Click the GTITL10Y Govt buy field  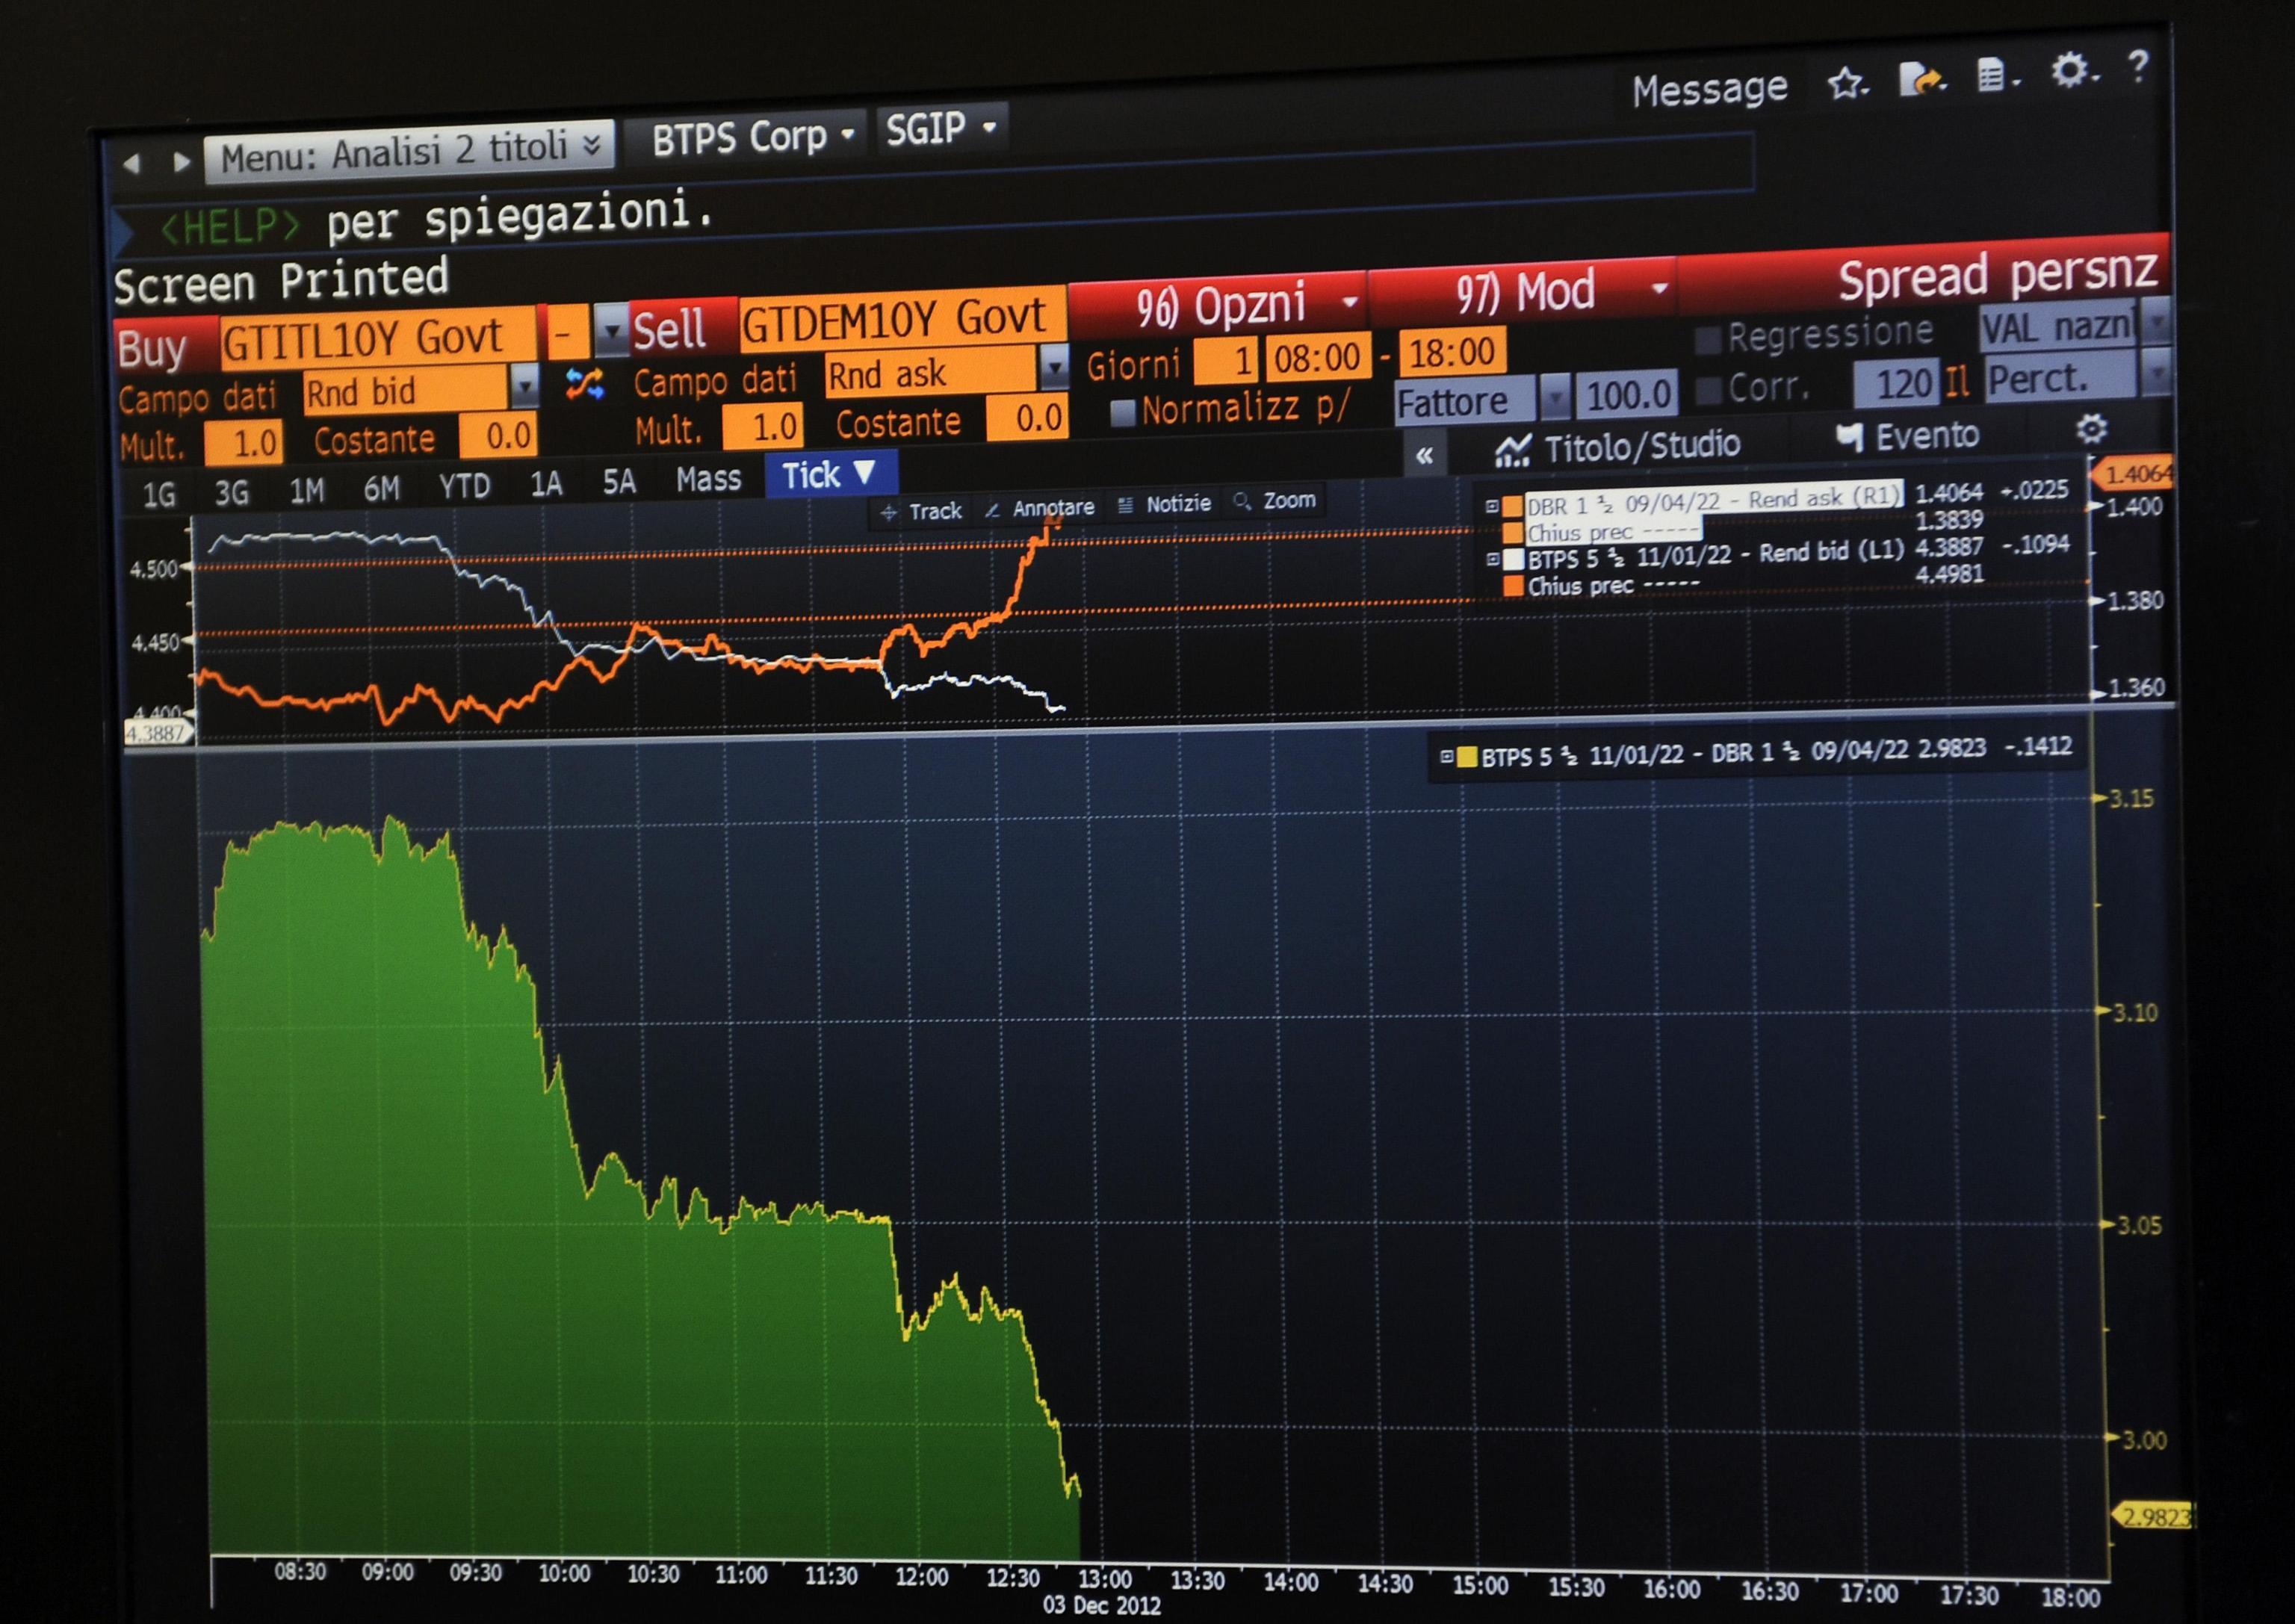click(x=377, y=340)
